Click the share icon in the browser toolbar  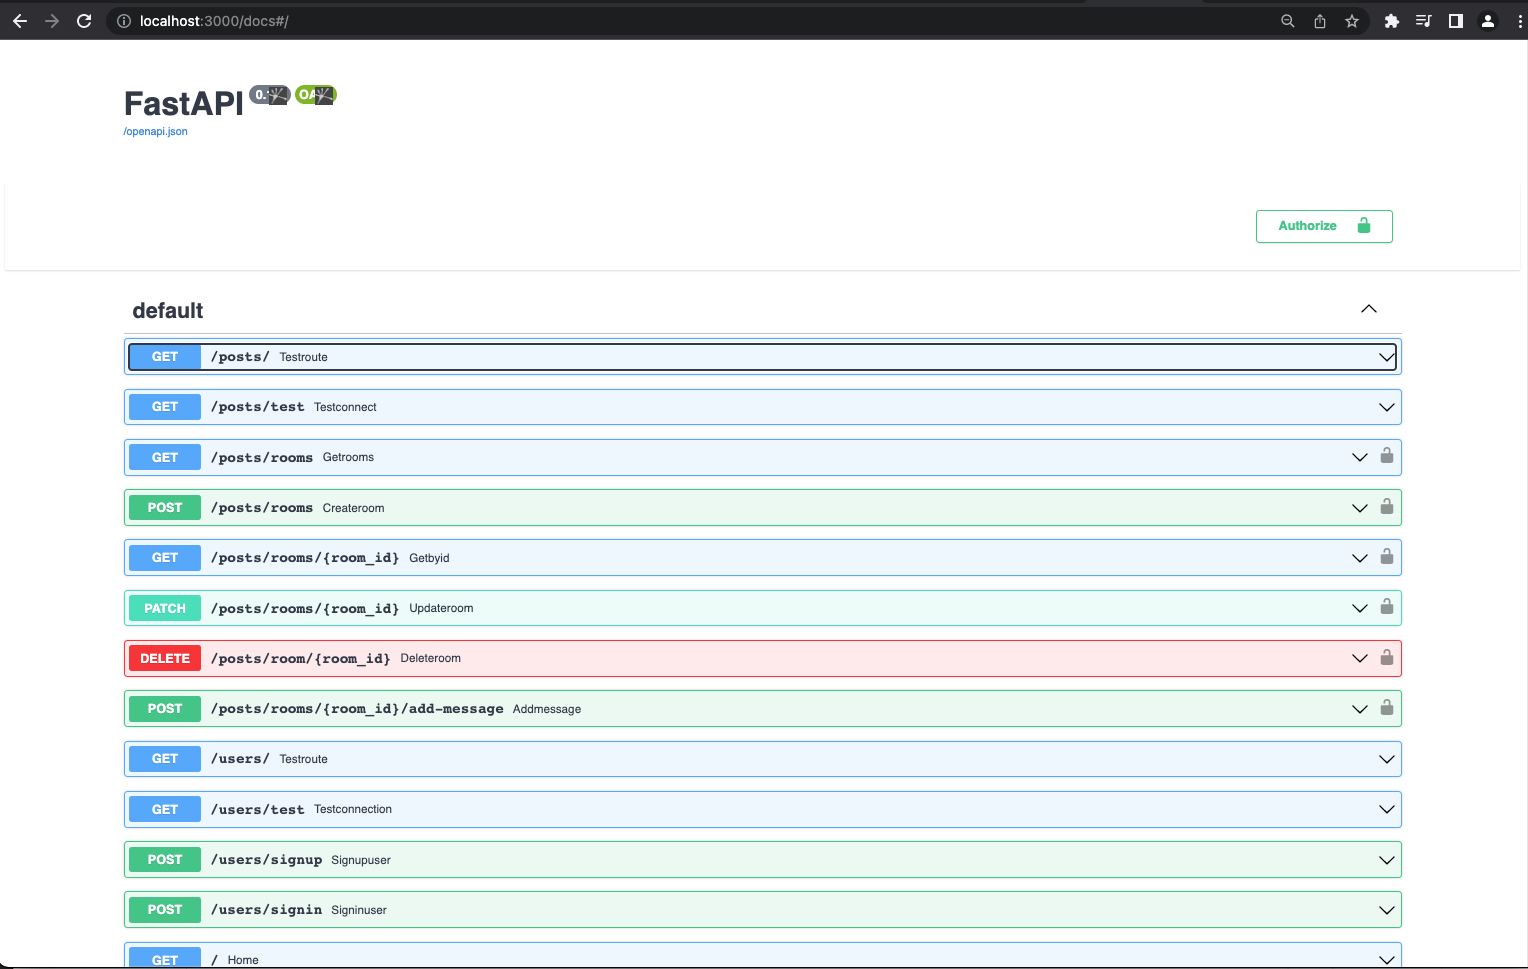1319,20
